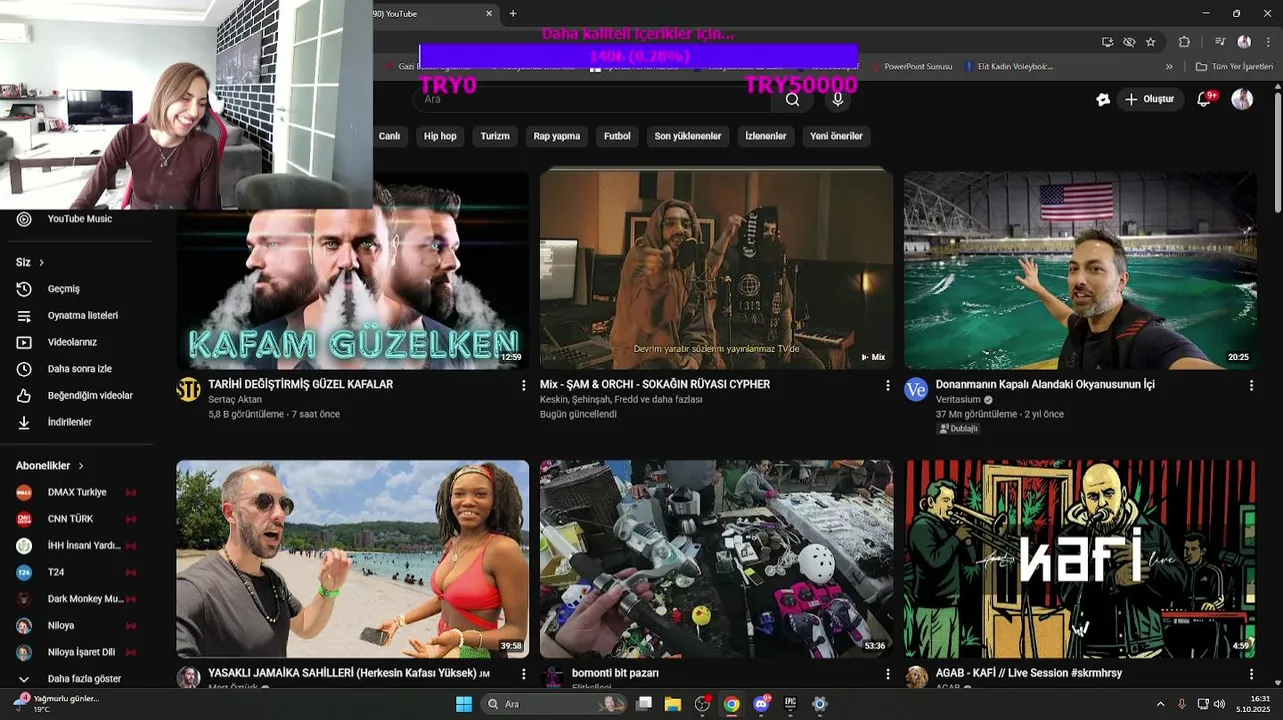The height and width of the screenshot is (720, 1283).
Task: Play KAFAM GÜZELKEN video thumbnail
Action: pos(353,270)
